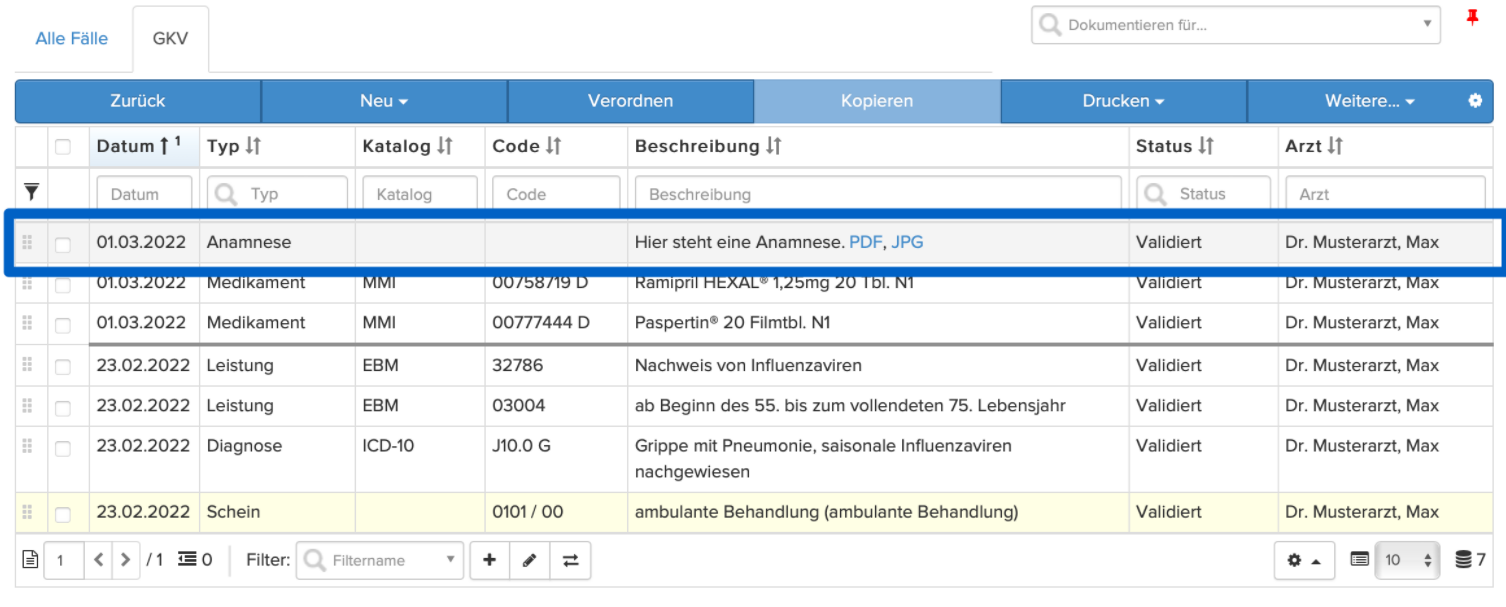This screenshot has height=607, width=1506.
Task: Click the selected rows list icon
Action: 188,560
